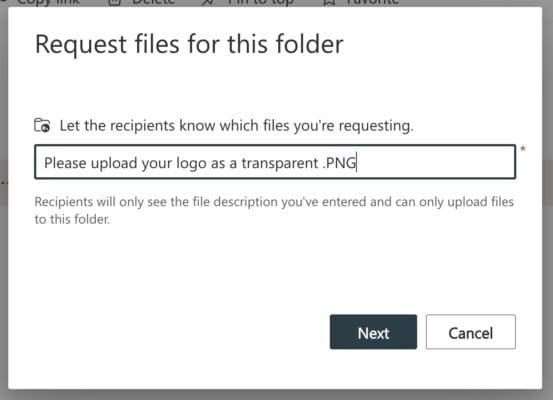Click the word "Please" in the description
Screen dimensions: 553x400
click(x=65, y=163)
